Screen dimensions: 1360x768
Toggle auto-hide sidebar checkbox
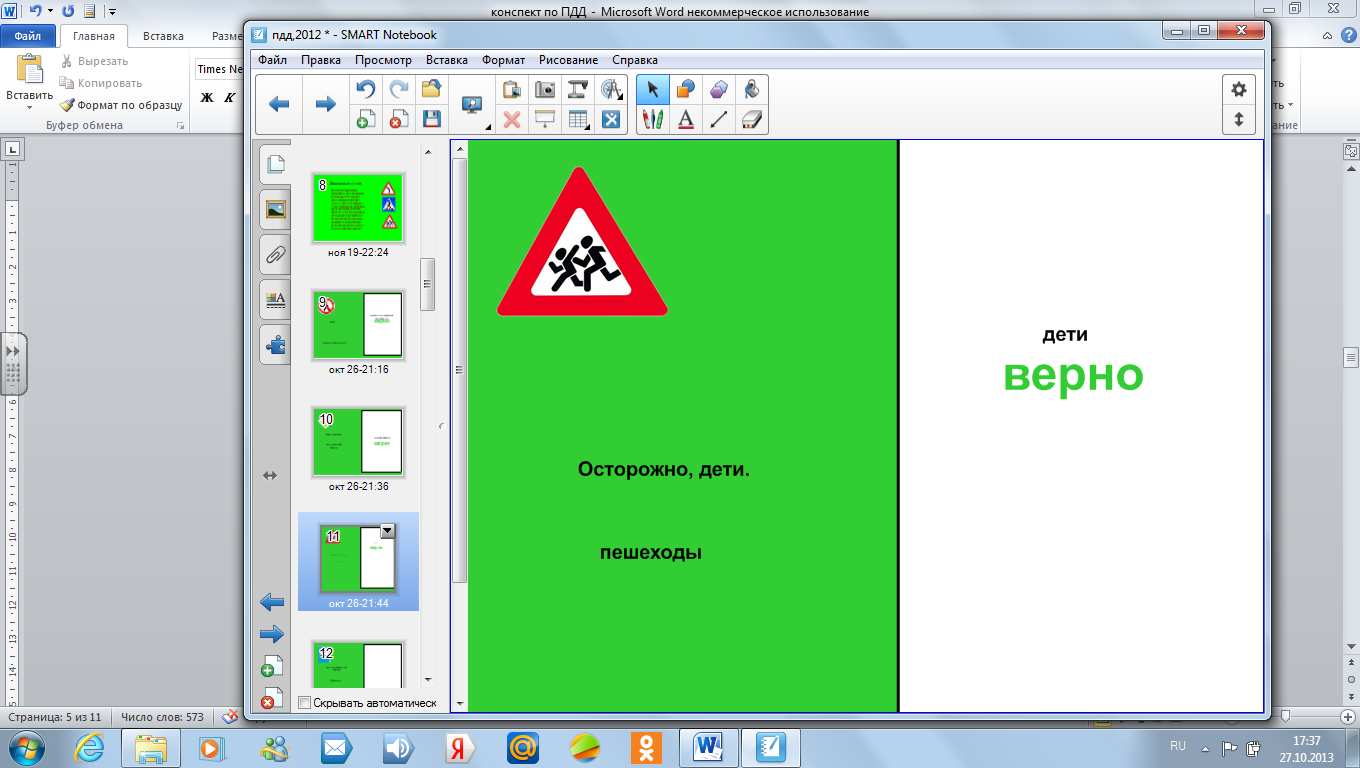(305, 703)
